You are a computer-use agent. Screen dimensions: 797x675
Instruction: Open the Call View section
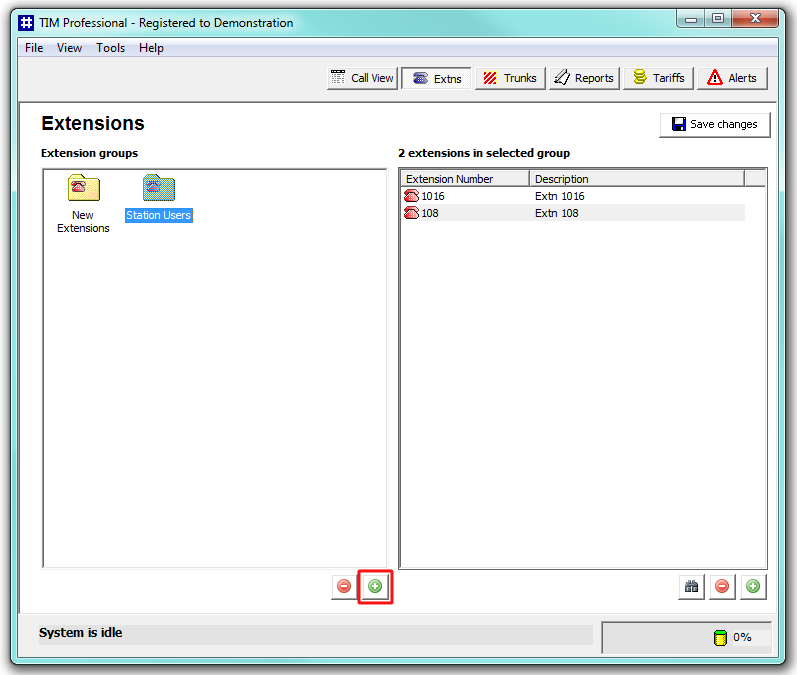point(362,78)
